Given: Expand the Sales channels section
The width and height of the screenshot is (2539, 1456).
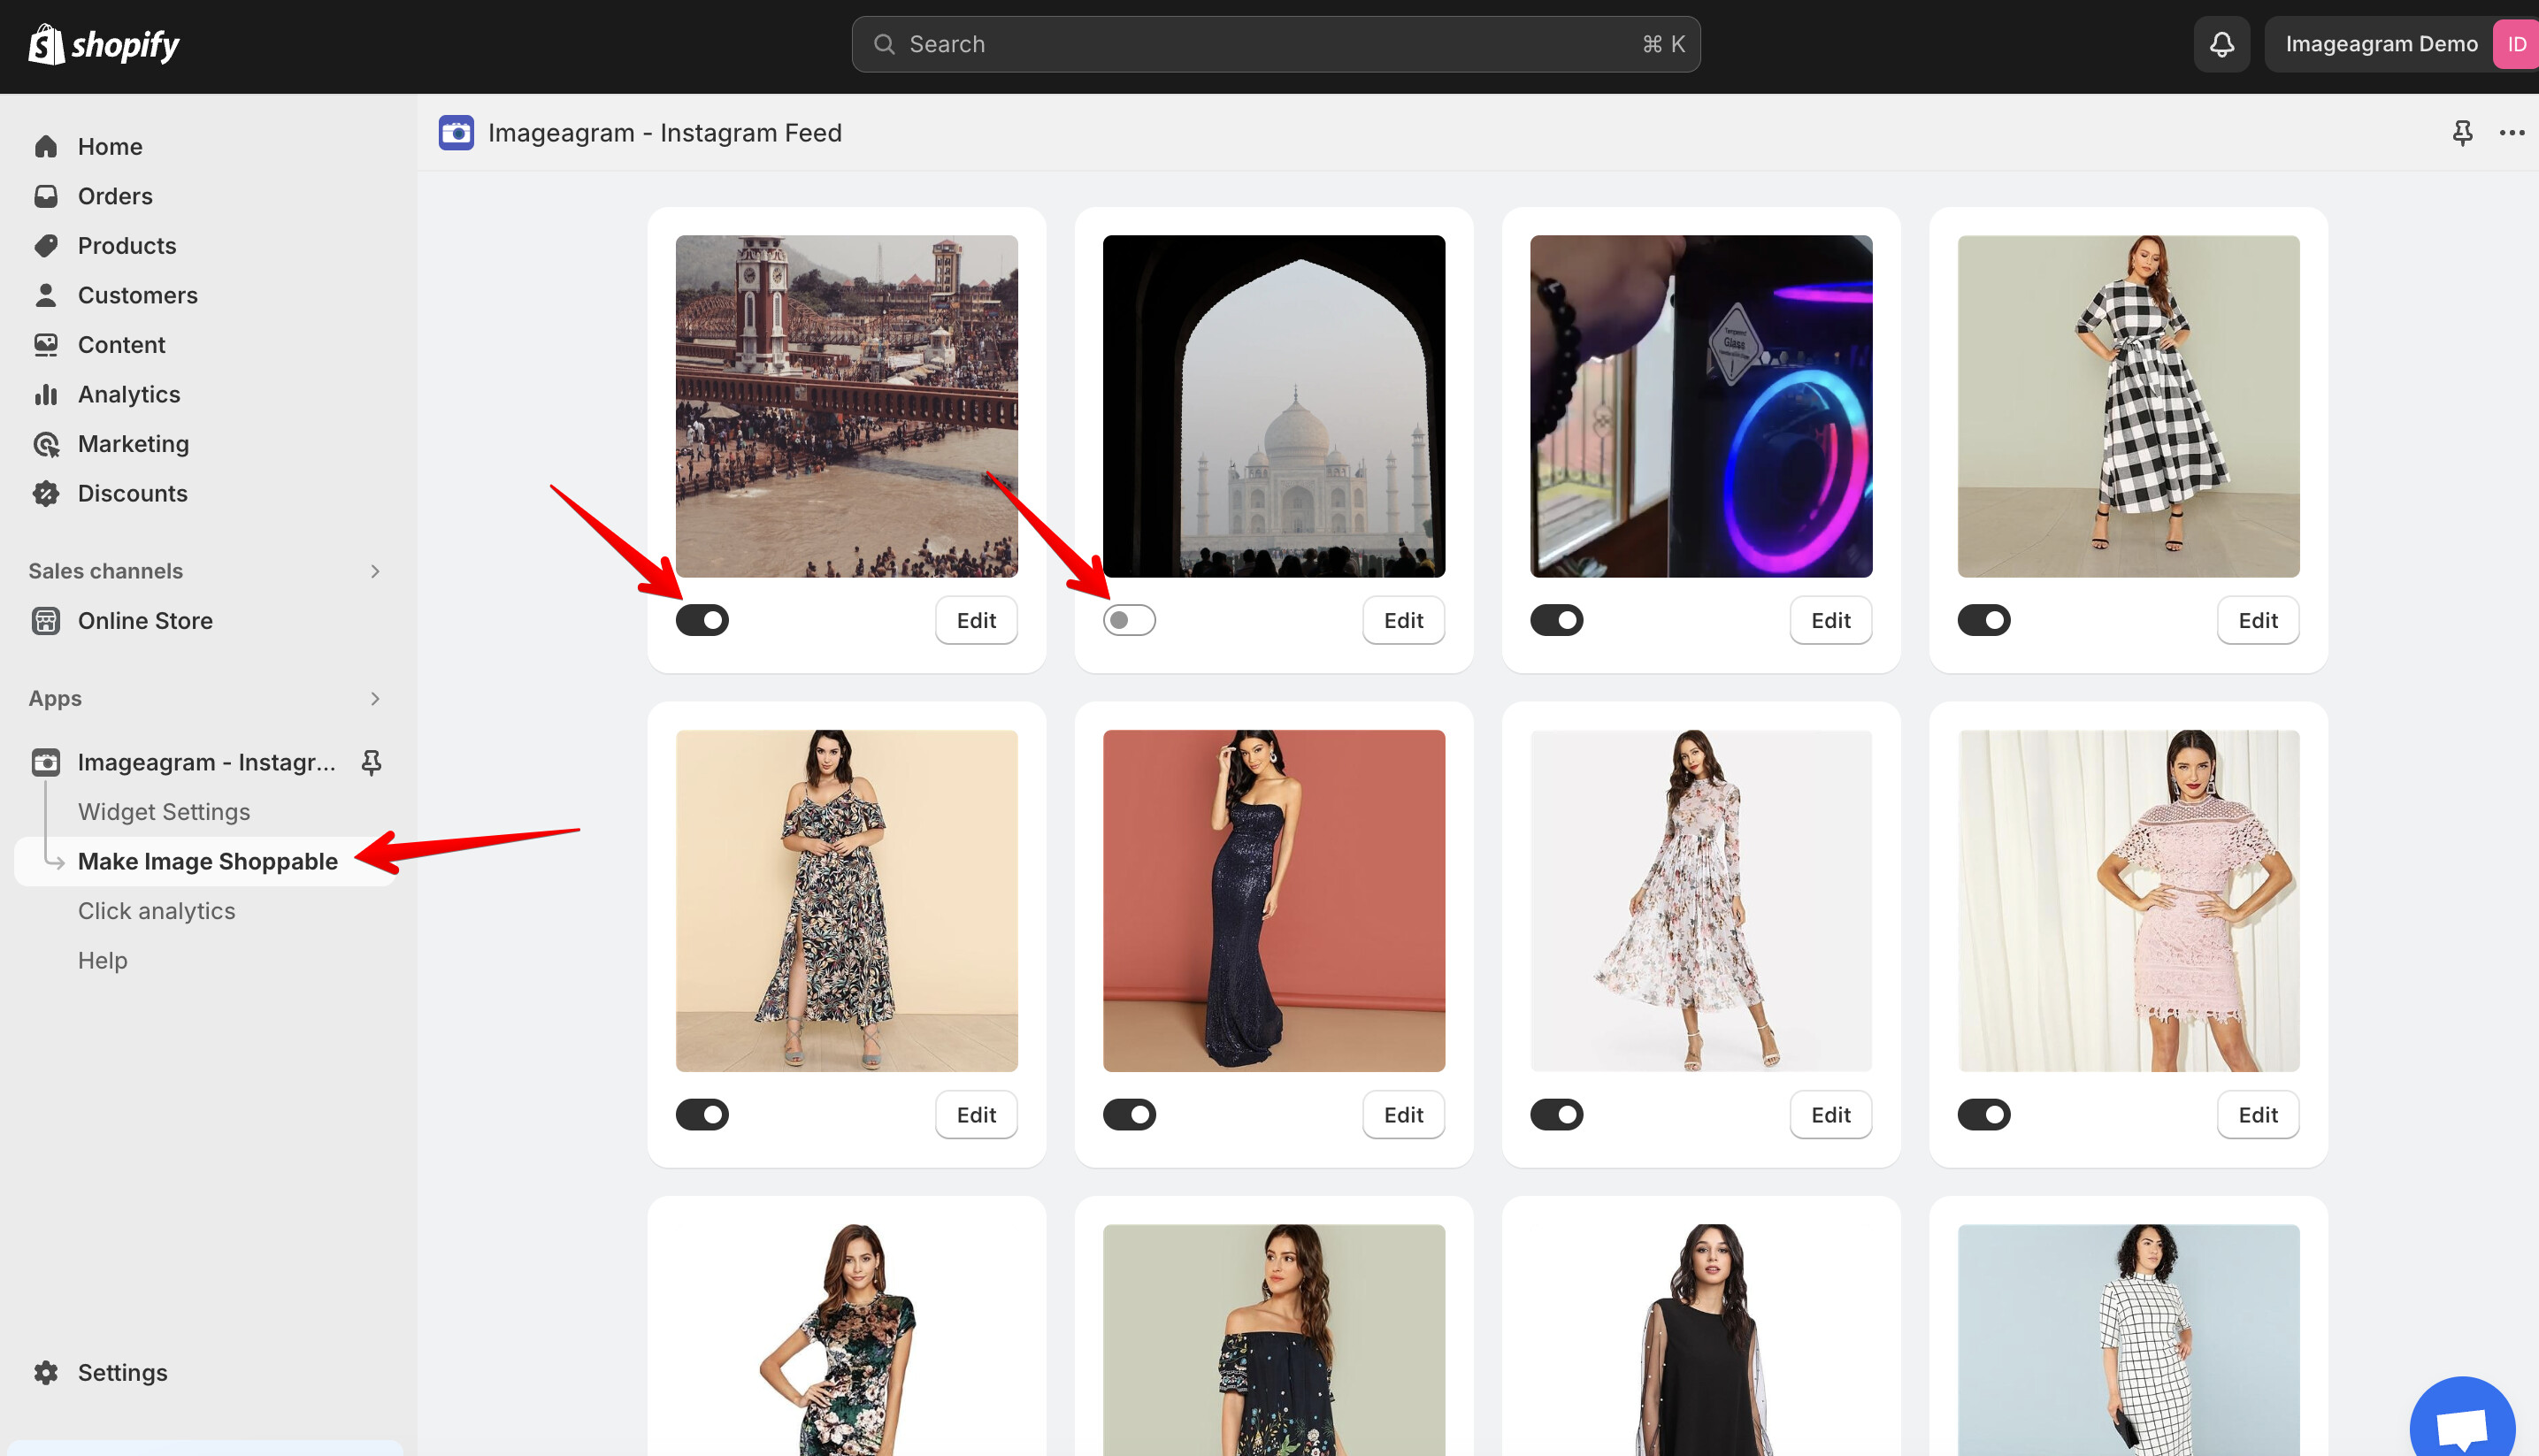Looking at the screenshot, I should [375, 571].
